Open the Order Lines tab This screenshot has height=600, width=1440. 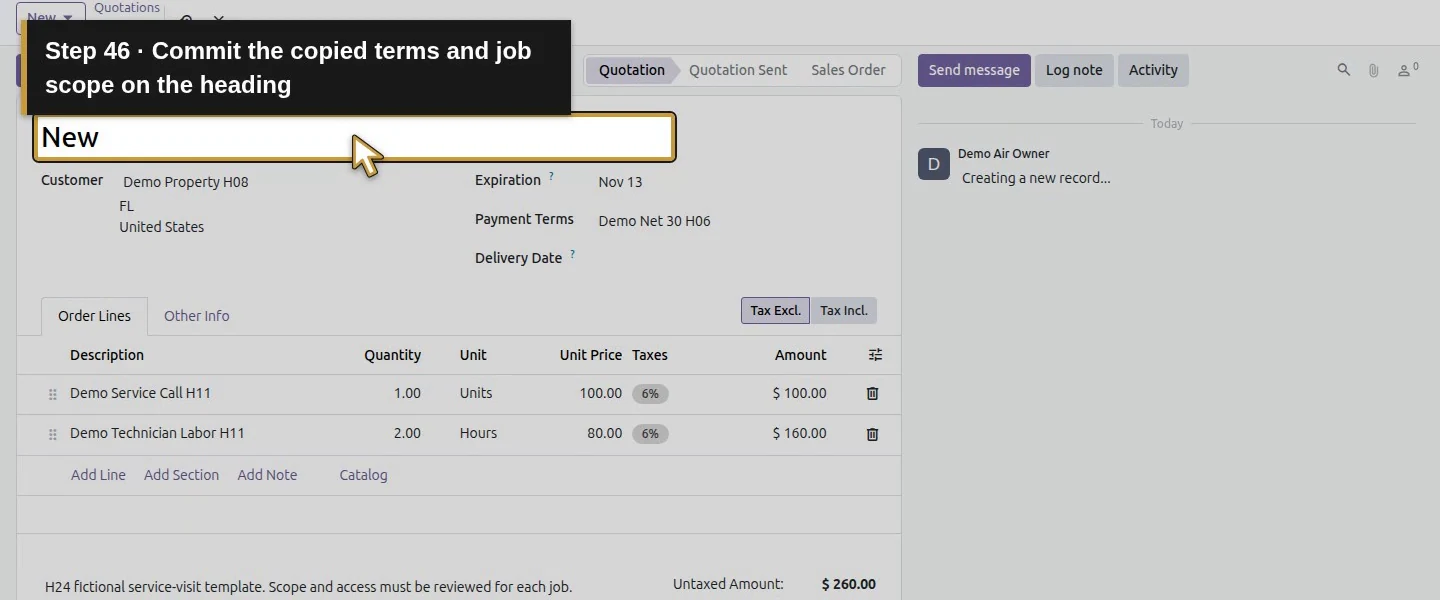94,316
